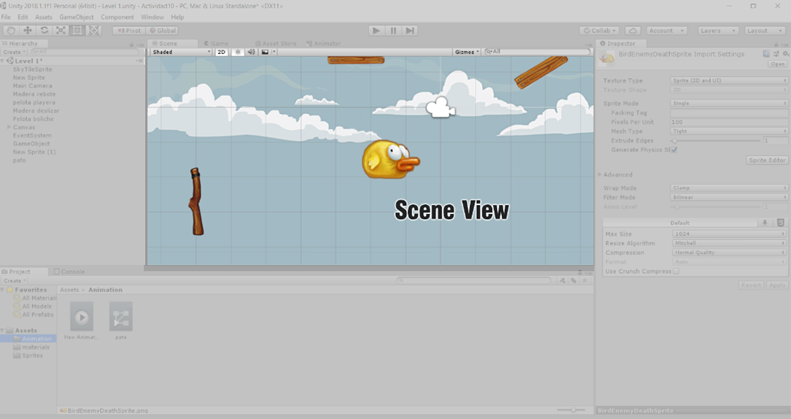Open Texture Type dropdown

(729, 80)
